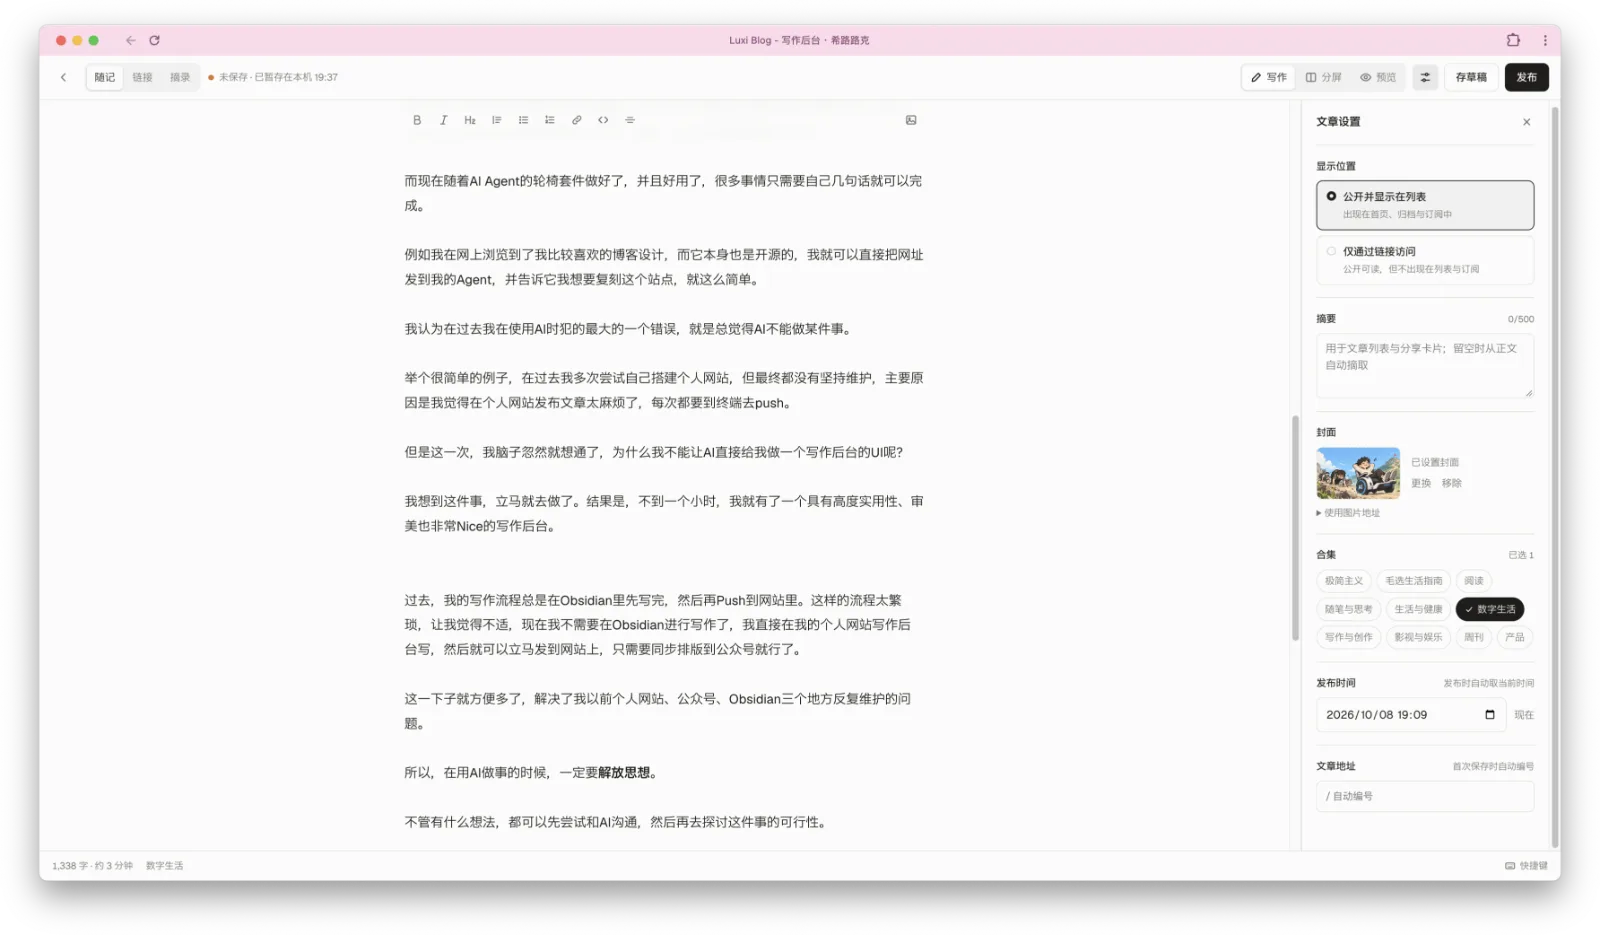The width and height of the screenshot is (1600, 935).
Task: Click 移除 to remove cover
Action: click(x=1451, y=483)
